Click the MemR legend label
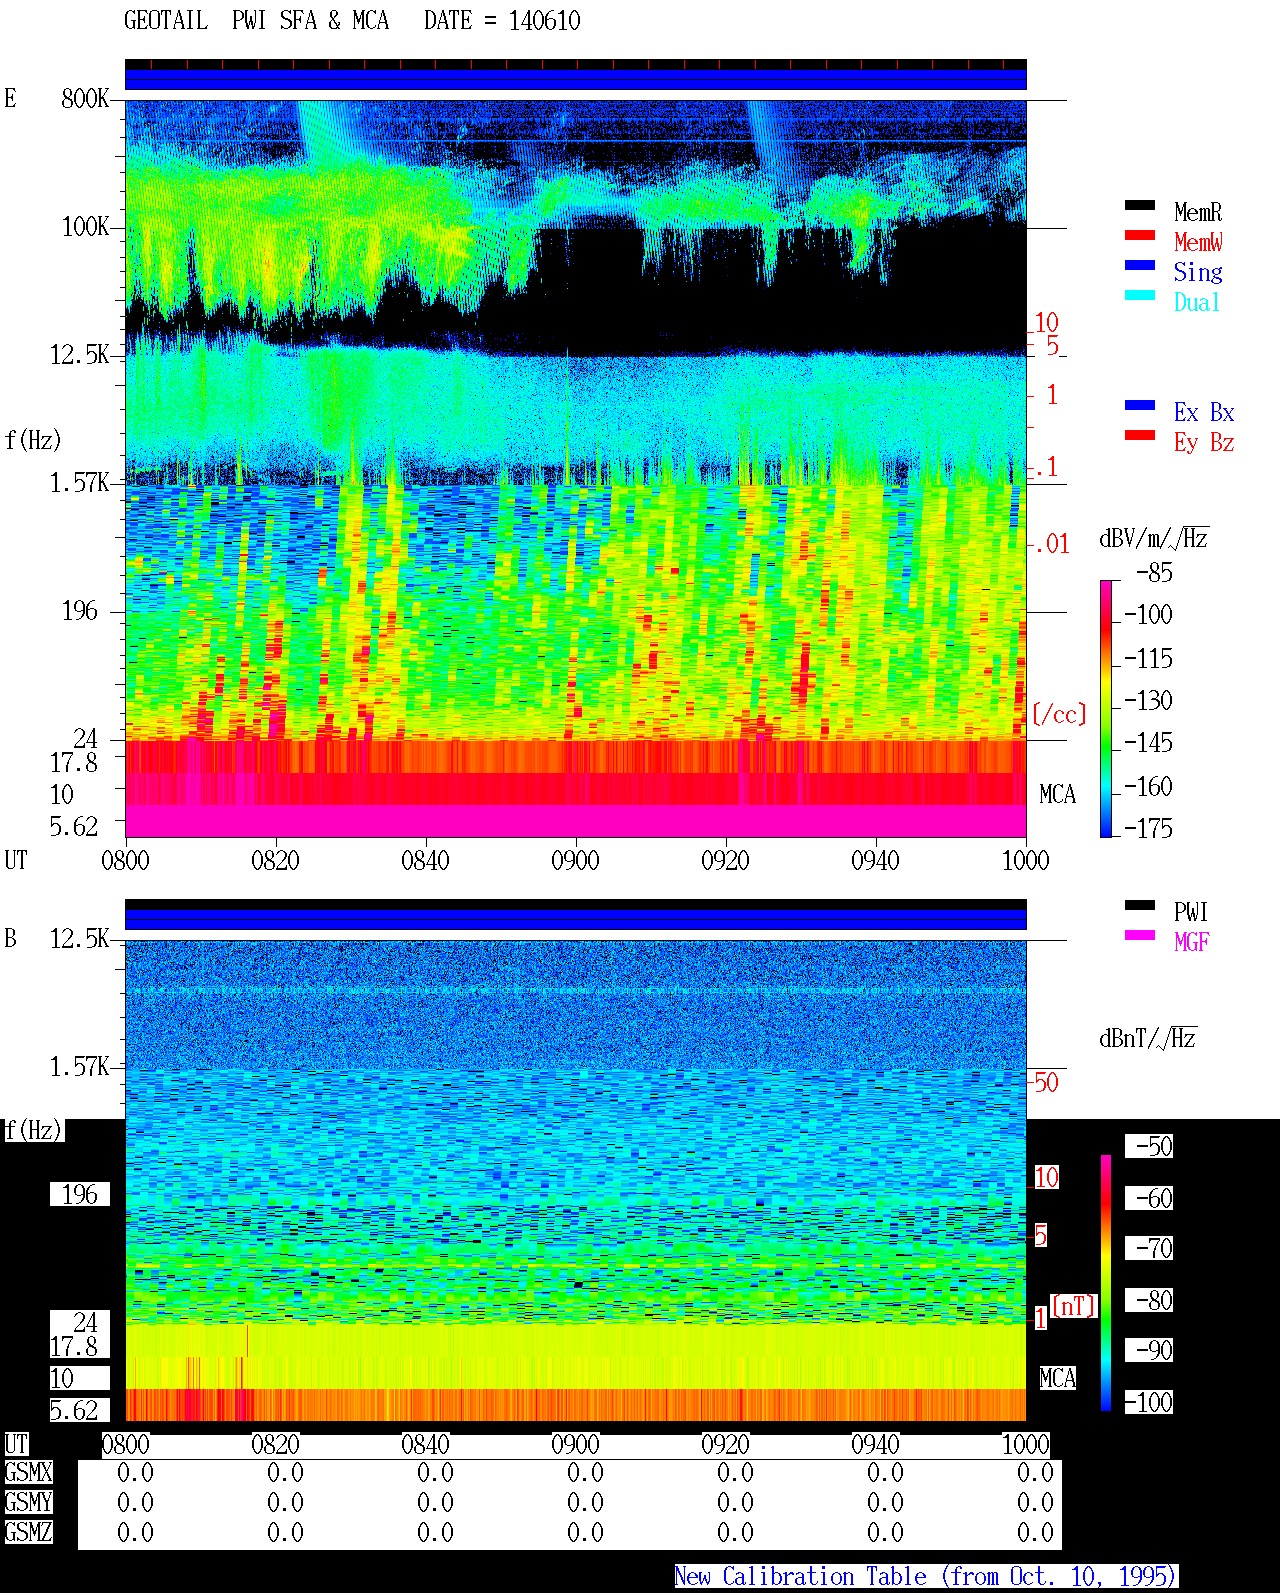 point(1198,212)
